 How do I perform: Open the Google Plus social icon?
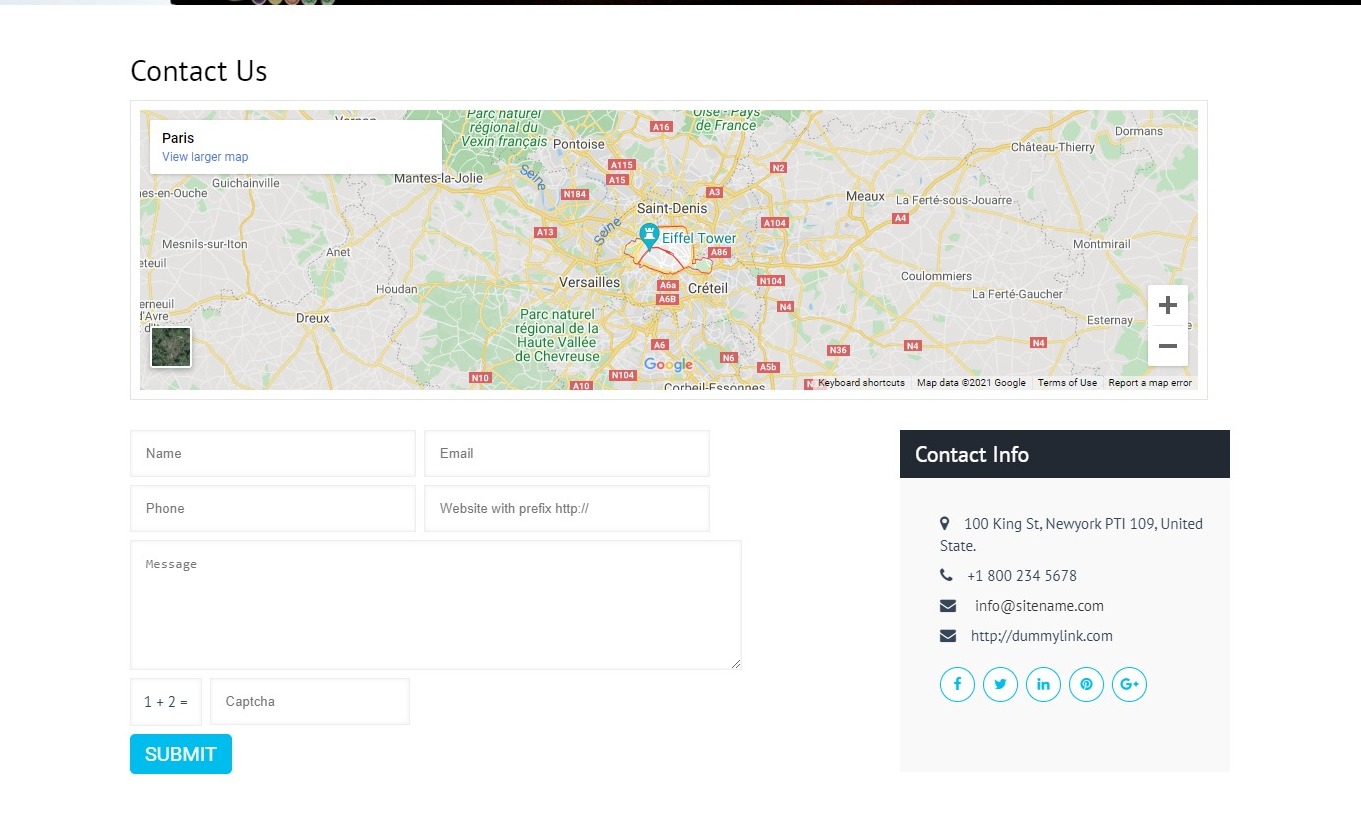coord(1129,684)
